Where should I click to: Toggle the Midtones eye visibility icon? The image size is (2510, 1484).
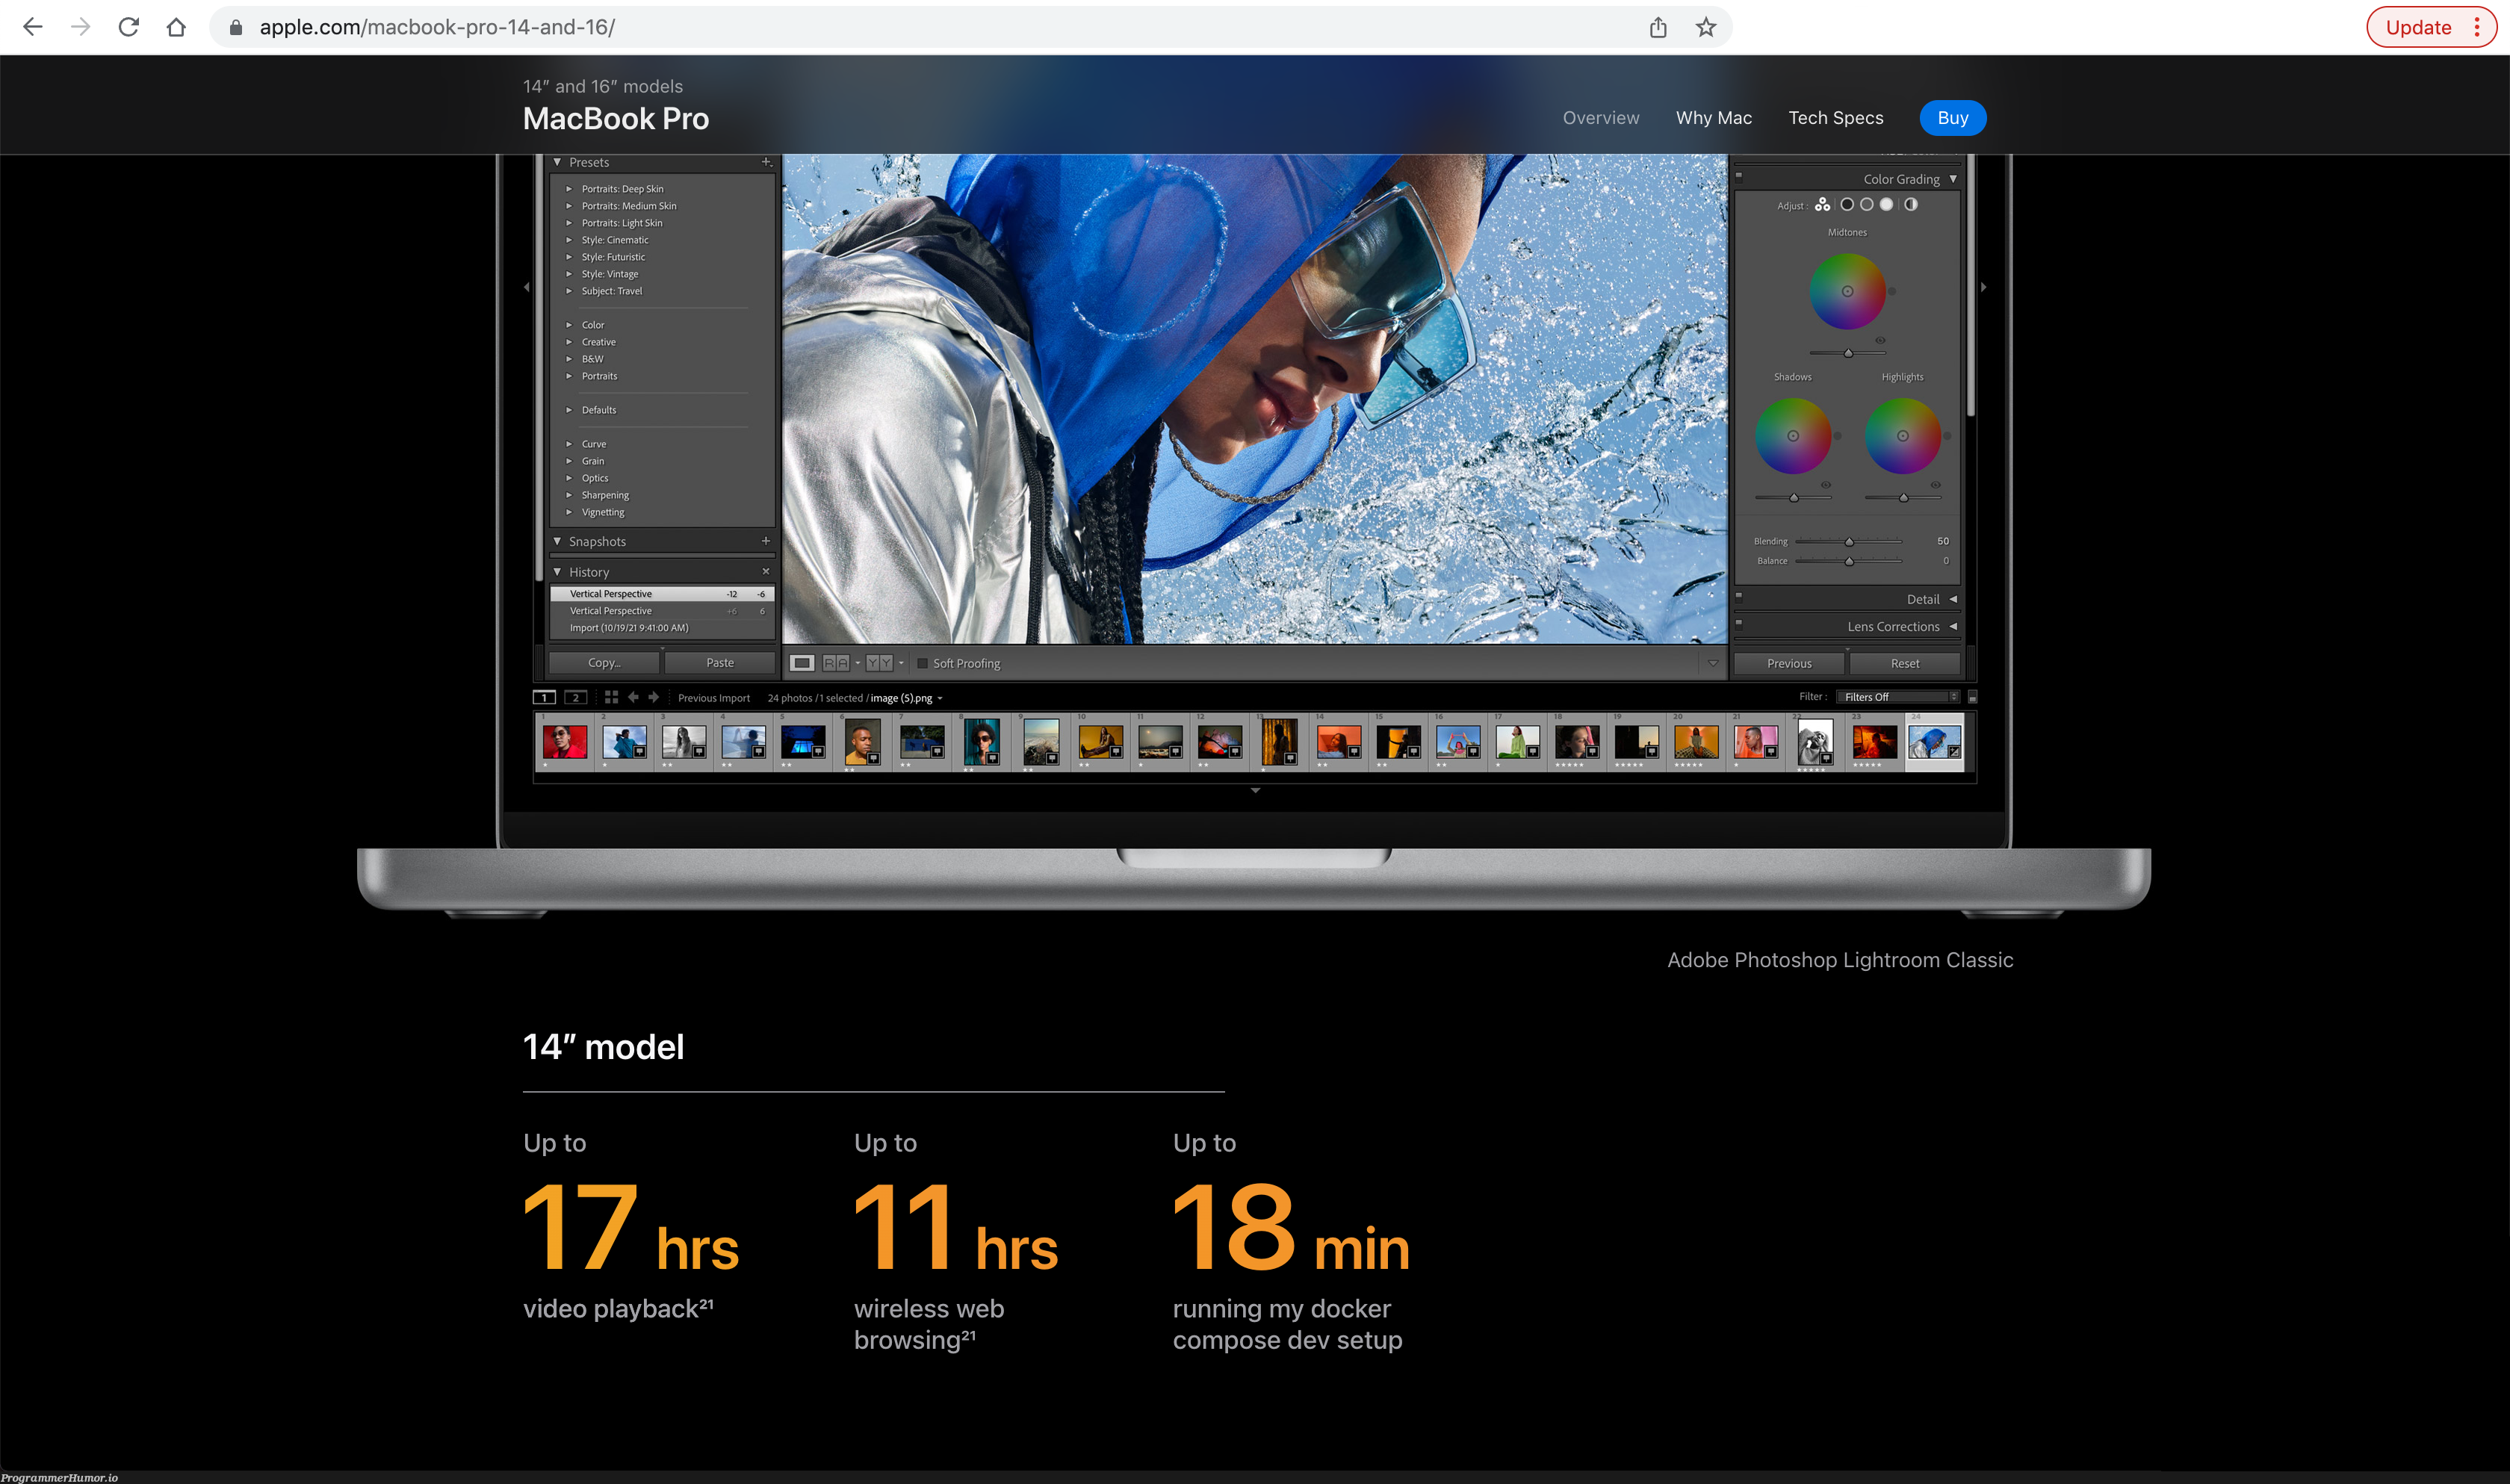point(1881,340)
